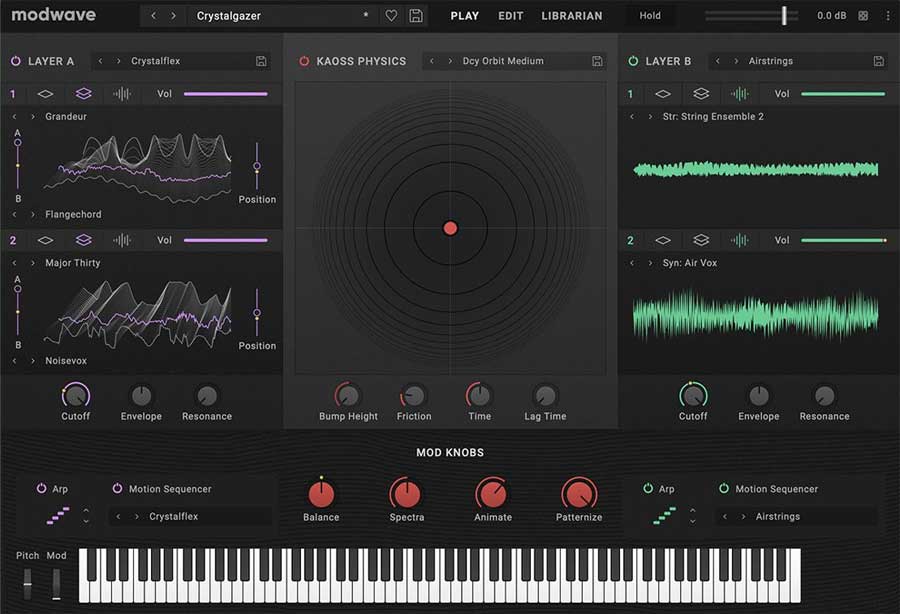Step Layer B arp pattern down arrow
Image resolution: width=900 pixels, height=614 pixels.
click(x=693, y=522)
